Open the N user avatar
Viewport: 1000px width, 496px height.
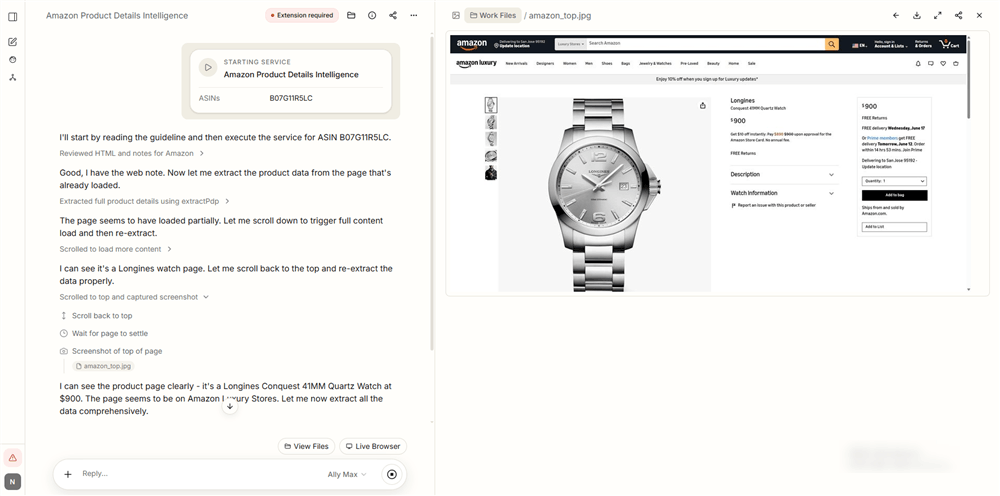pyautogui.click(x=13, y=482)
